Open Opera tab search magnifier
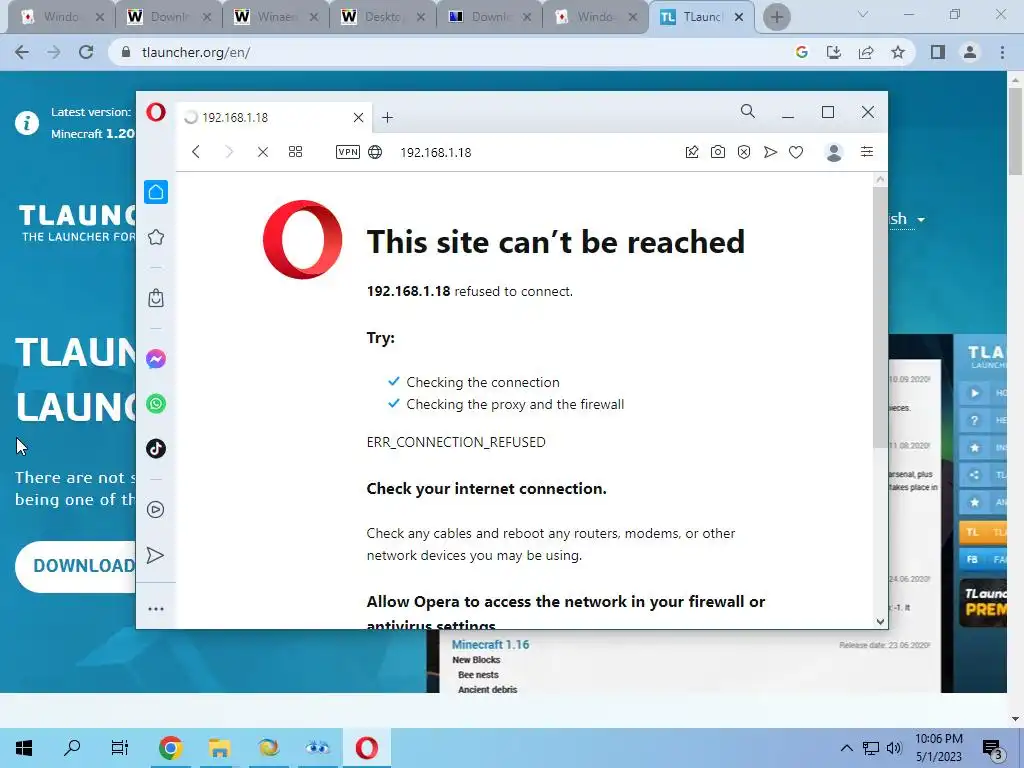 (x=748, y=112)
